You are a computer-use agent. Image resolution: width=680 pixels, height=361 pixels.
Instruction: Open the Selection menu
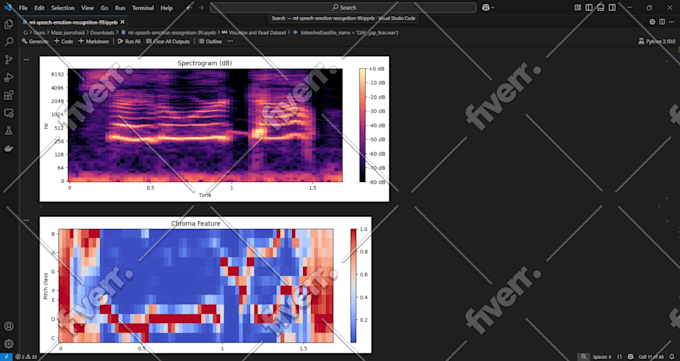(63, 8)
